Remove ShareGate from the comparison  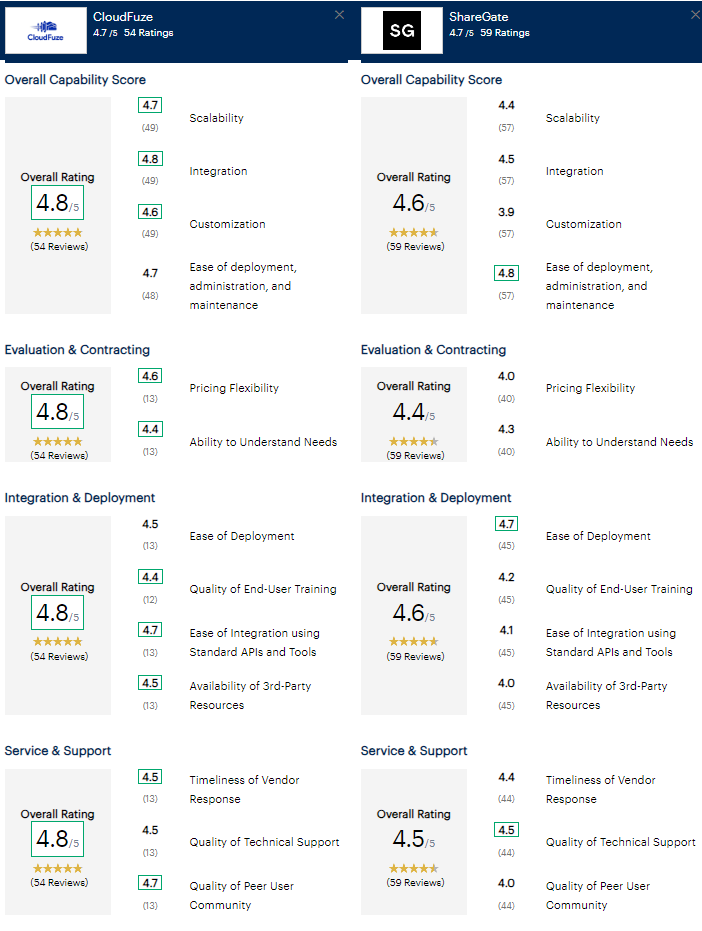pos(695,14)
